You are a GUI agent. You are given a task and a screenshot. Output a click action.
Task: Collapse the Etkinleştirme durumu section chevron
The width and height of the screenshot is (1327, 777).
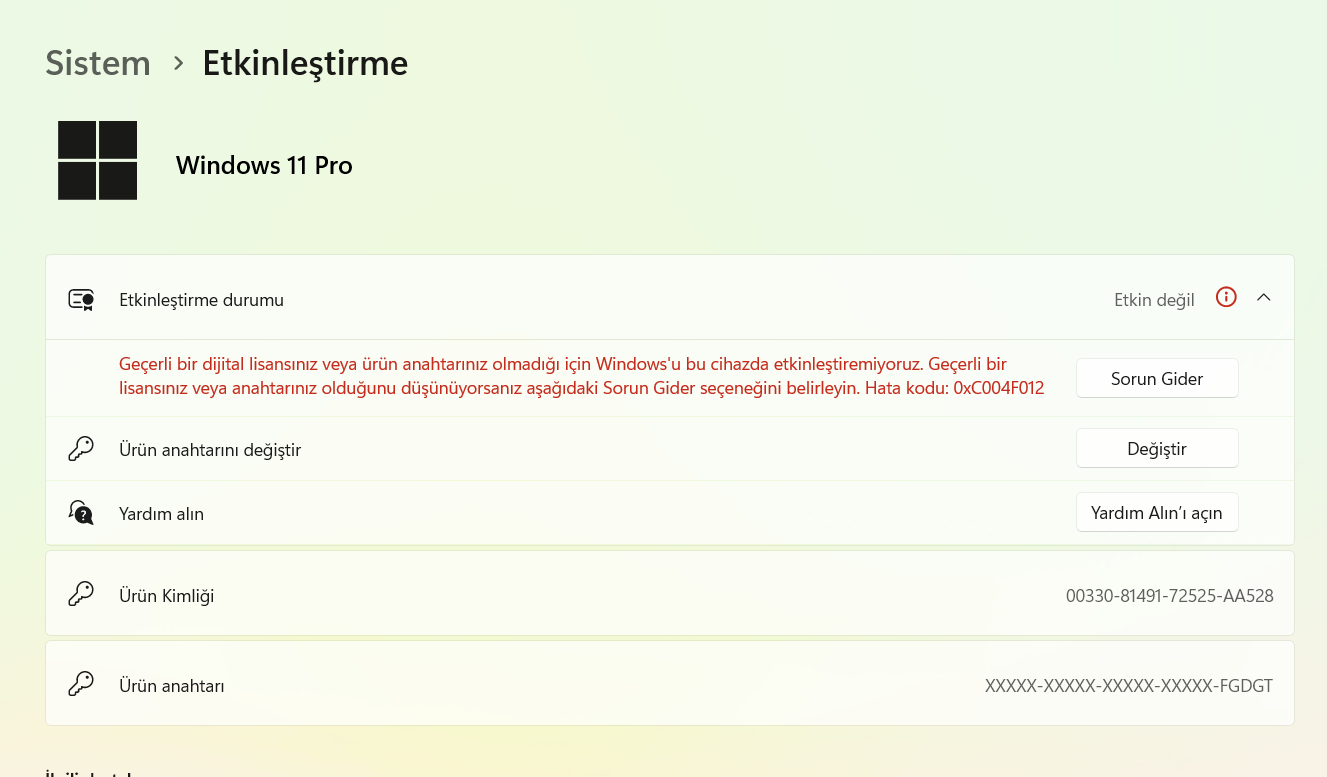(x=1264, y=297)
